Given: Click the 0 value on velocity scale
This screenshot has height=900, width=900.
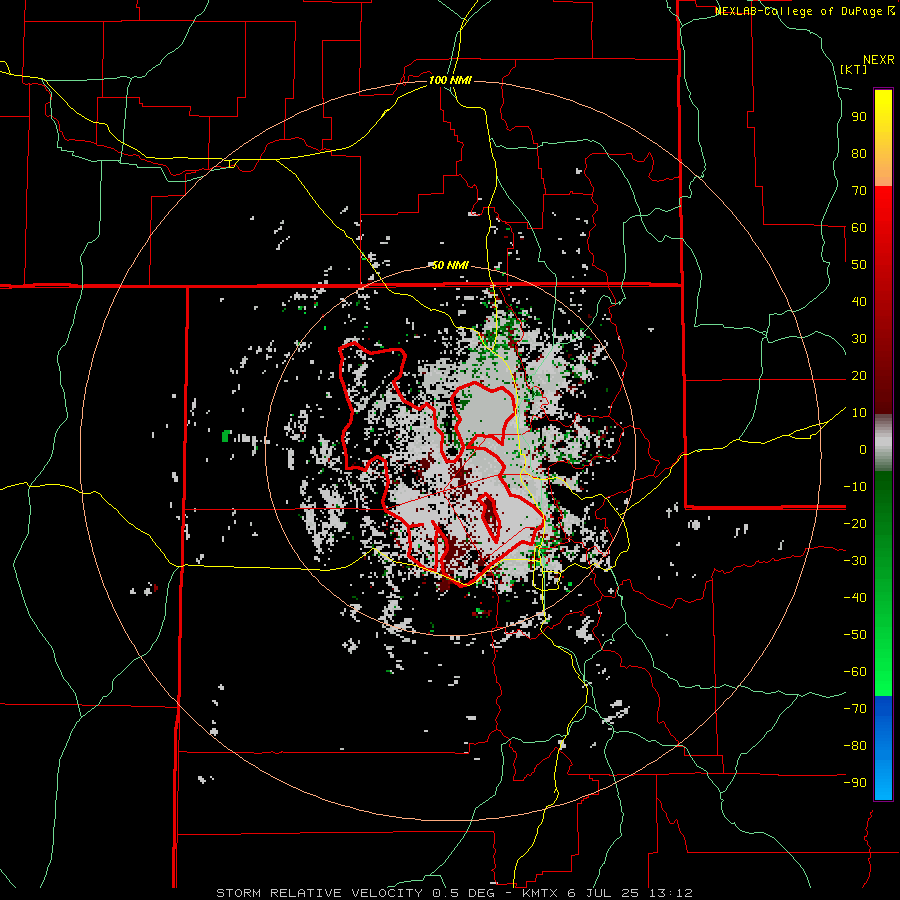Looking at the screenshot, I should [863, 450].
